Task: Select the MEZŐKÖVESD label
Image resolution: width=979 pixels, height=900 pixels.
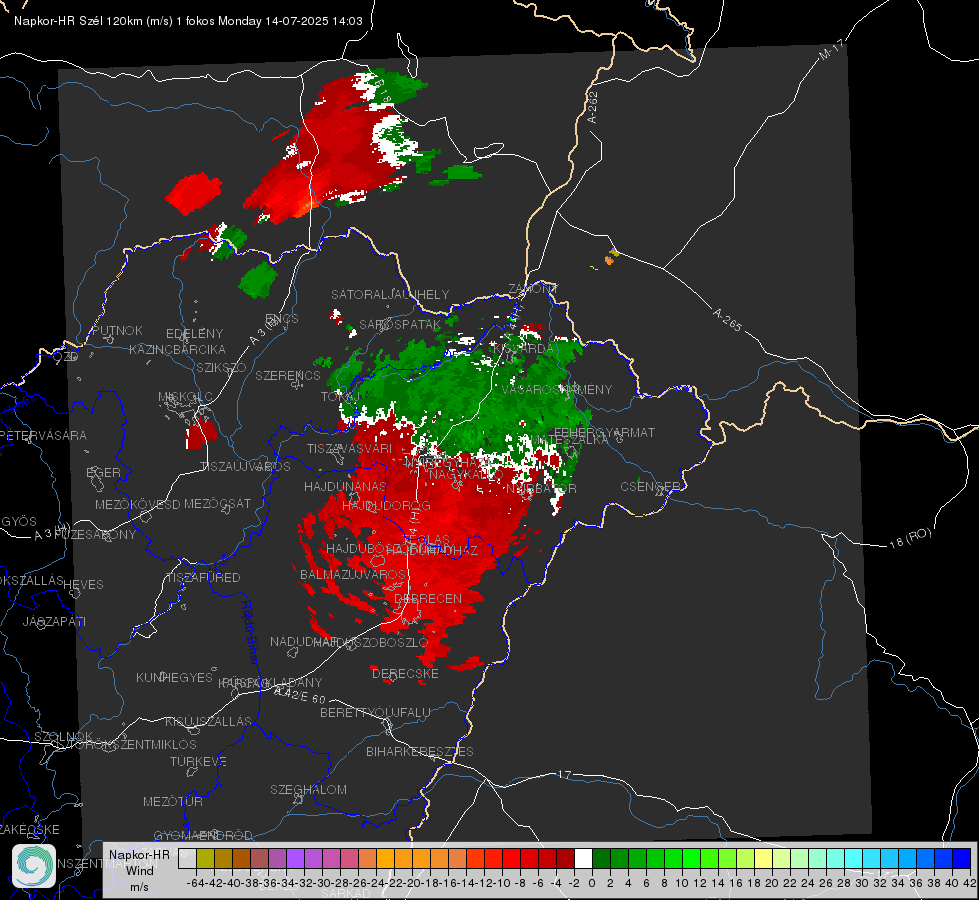Action: [x=137, y=504]
